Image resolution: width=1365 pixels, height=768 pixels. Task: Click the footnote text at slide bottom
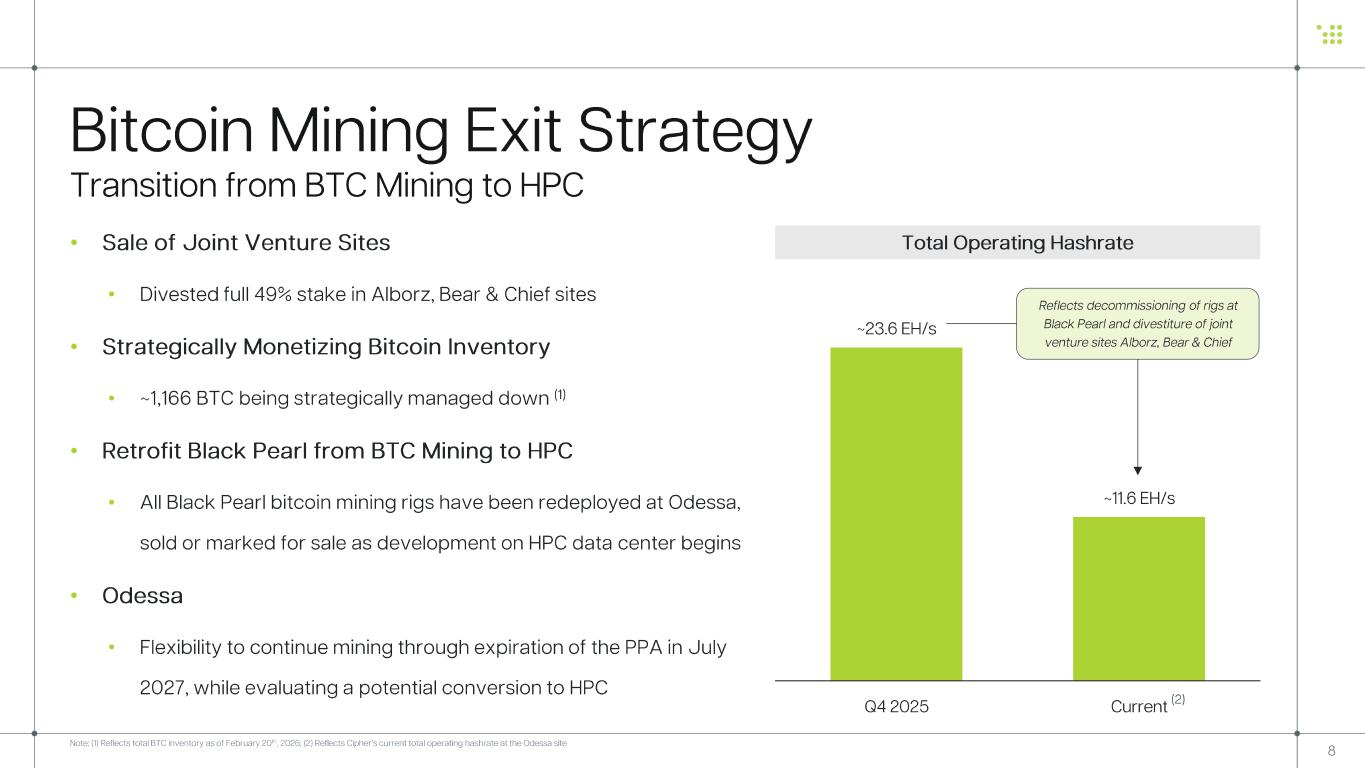319,744
